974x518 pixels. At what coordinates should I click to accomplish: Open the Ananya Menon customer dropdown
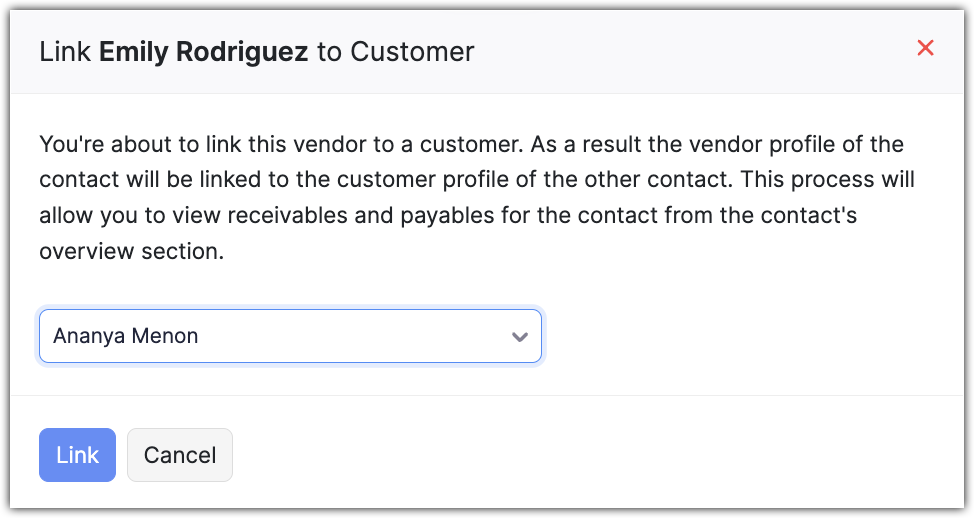(290, 336)
